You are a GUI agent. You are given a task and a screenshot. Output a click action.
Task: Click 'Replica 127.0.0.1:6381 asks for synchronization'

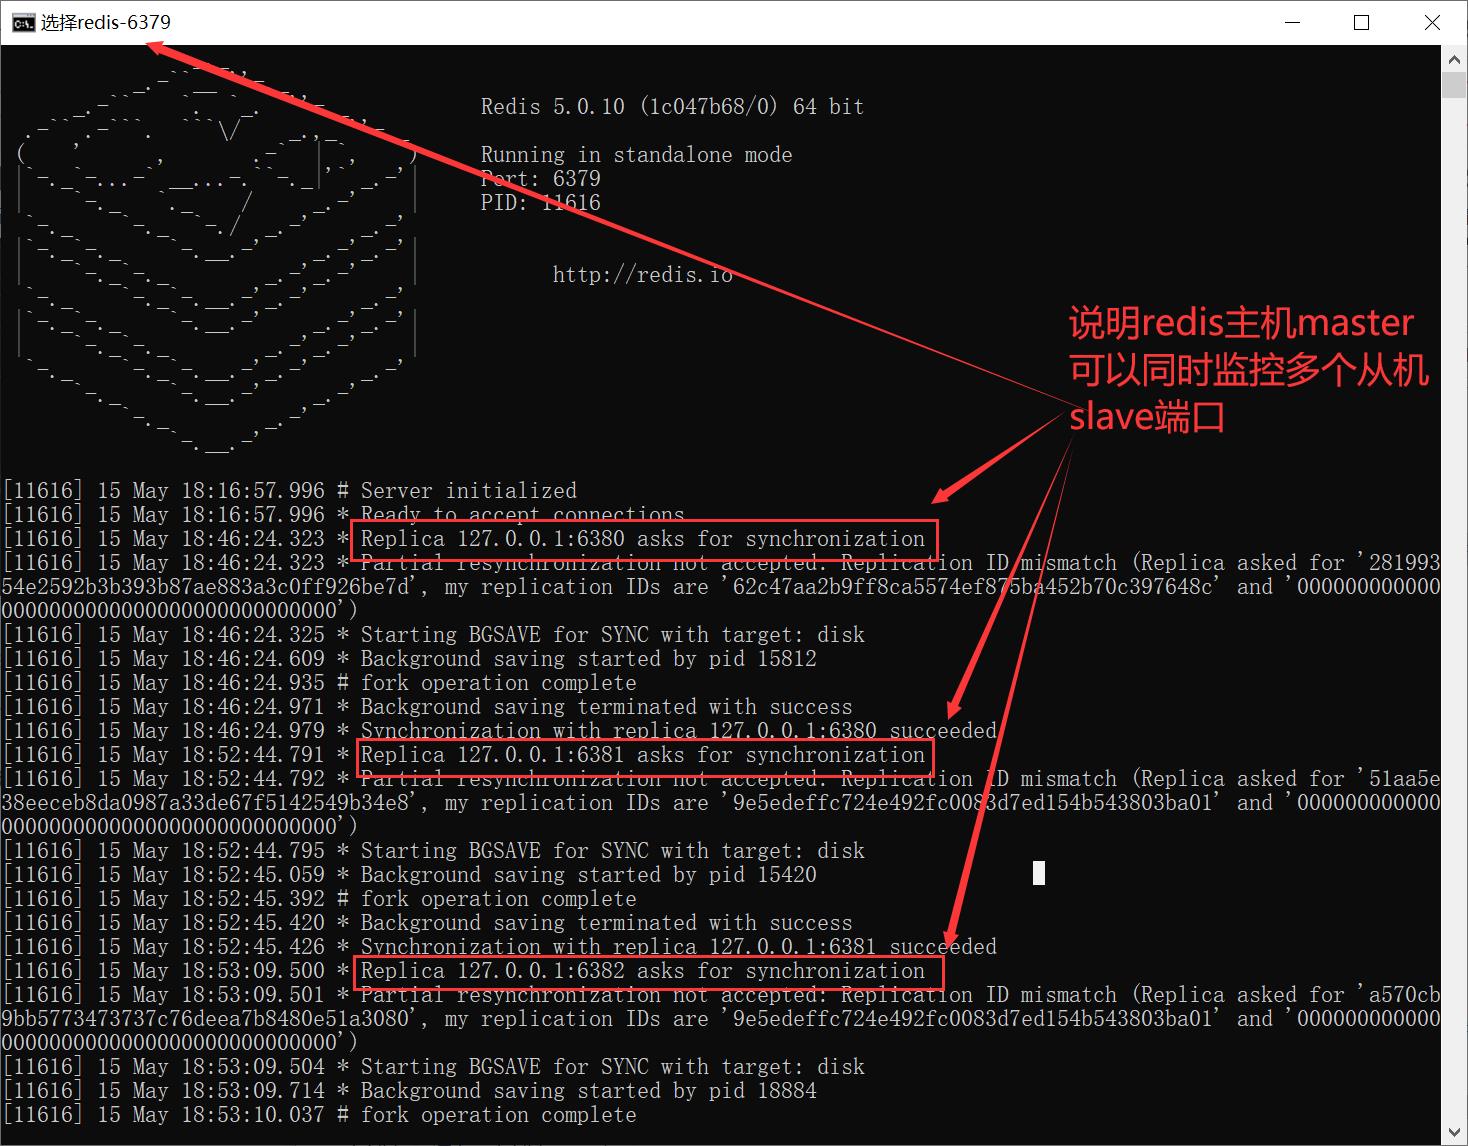(x=643, y=755)
